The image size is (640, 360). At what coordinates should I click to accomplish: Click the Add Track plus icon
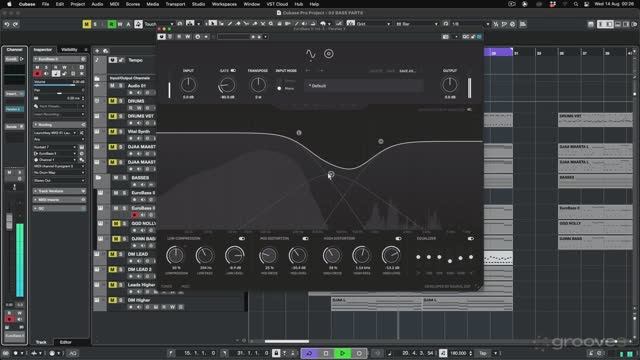click(97, 51)
